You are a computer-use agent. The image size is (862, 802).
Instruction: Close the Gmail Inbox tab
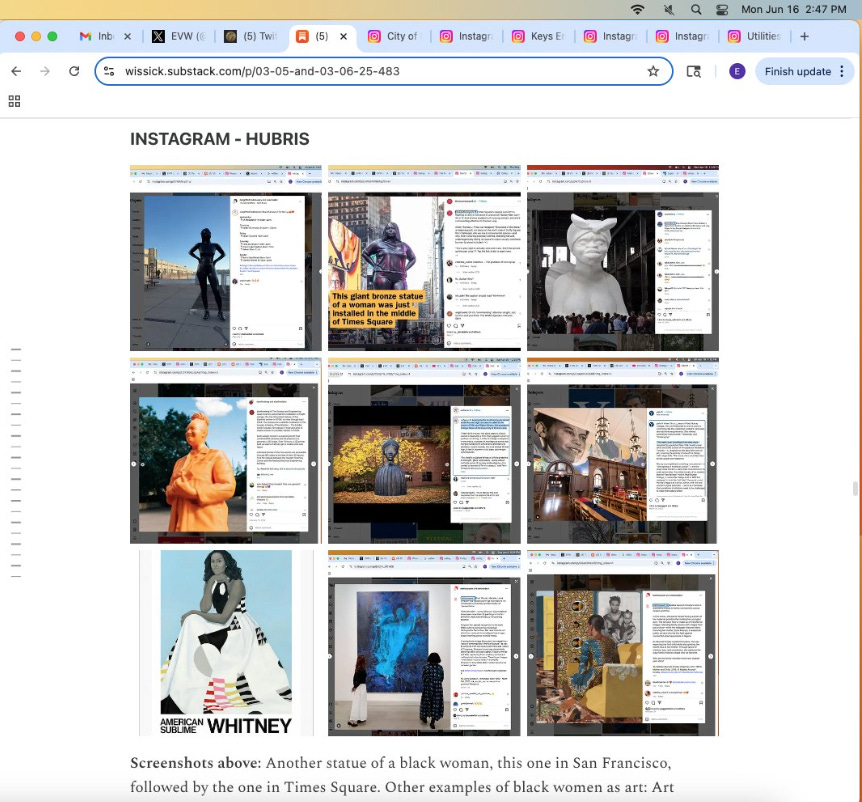coord(128,36)
